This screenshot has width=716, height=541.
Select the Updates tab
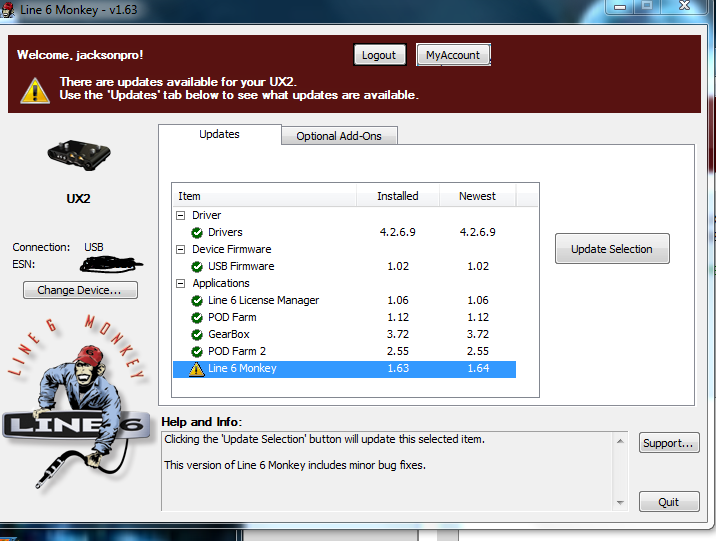pyautogui.click(x=219, y=134)
